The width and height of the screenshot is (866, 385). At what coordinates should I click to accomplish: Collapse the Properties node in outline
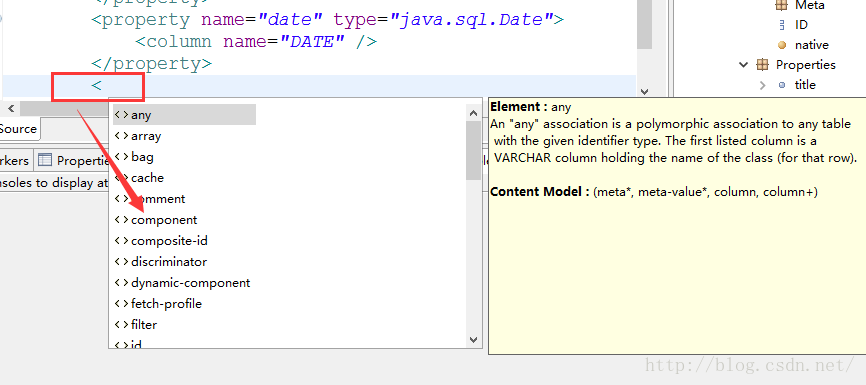743,65
